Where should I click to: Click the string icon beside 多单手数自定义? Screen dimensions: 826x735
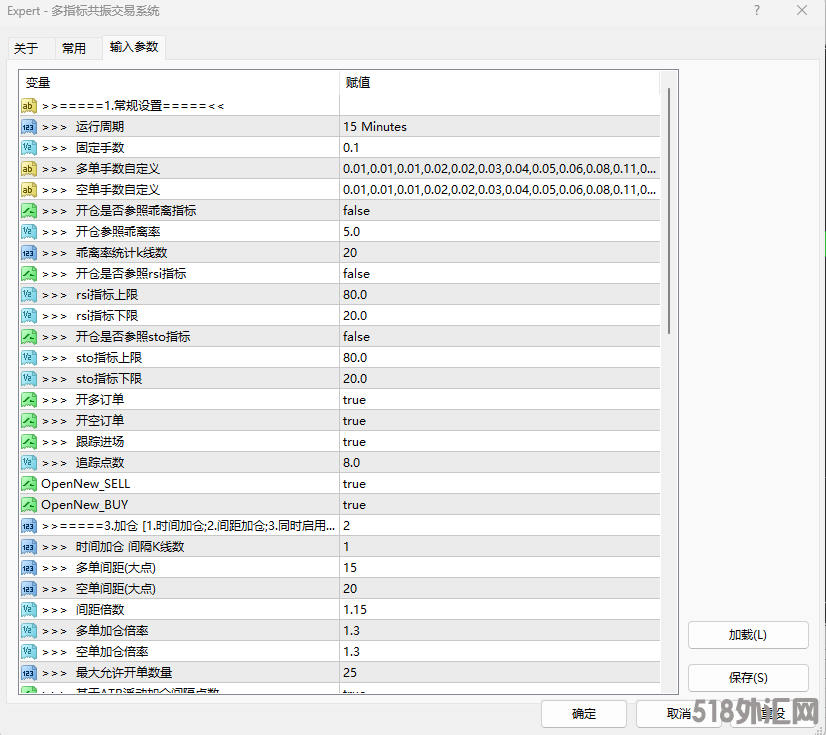(x=28, y=169)
